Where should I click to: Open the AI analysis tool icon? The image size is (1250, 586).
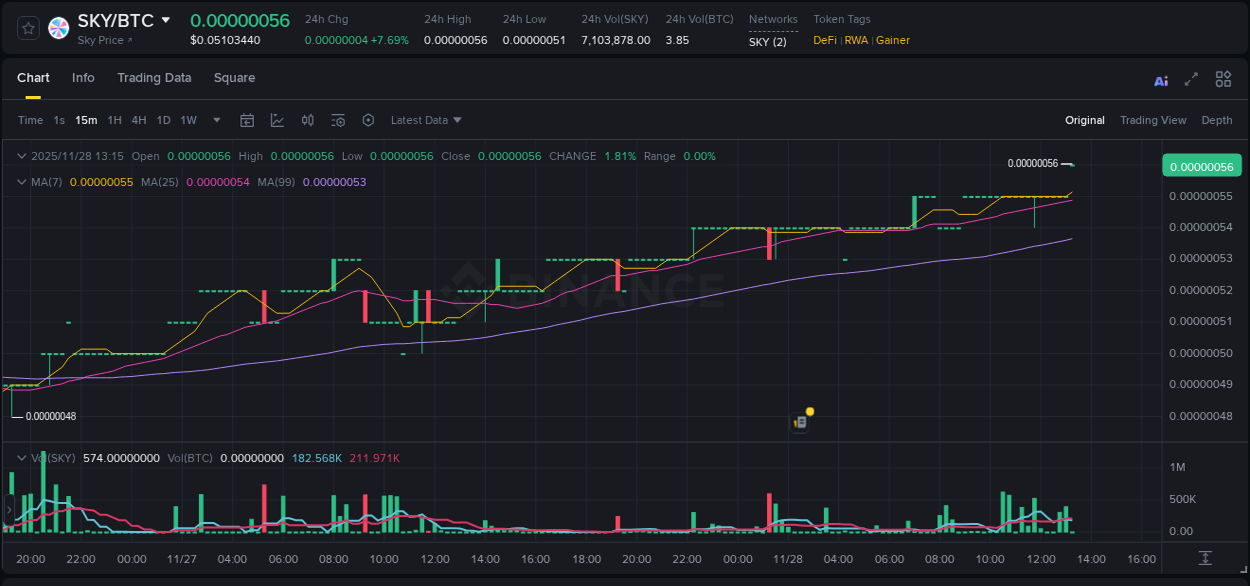coord(1161,80)
